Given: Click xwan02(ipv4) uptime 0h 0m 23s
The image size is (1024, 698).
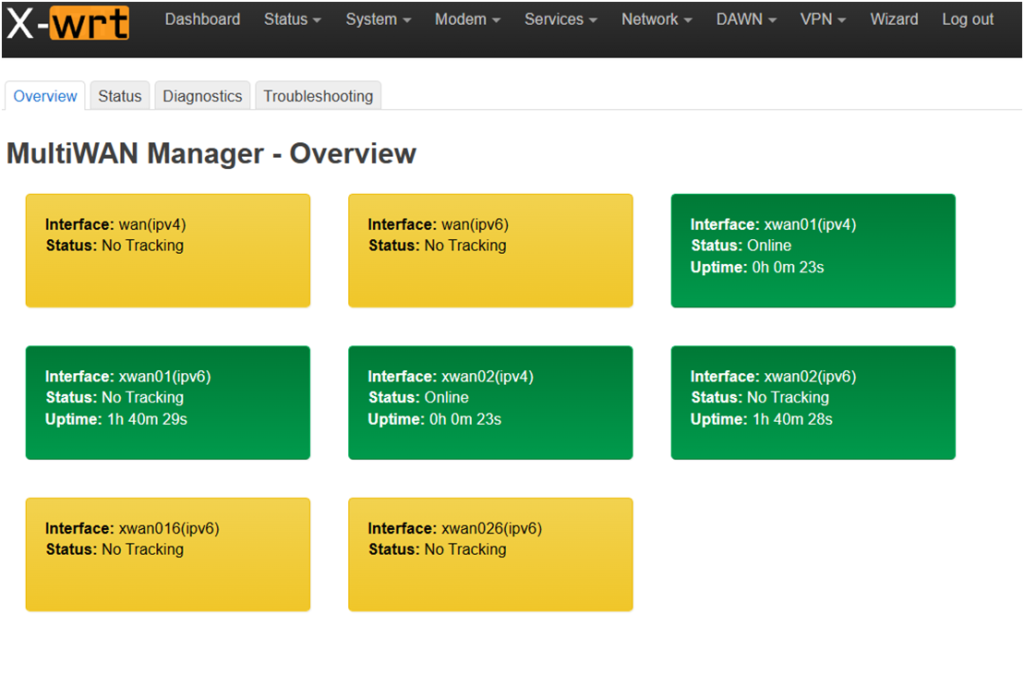Looking at the screenshot, I should (465, 419).
